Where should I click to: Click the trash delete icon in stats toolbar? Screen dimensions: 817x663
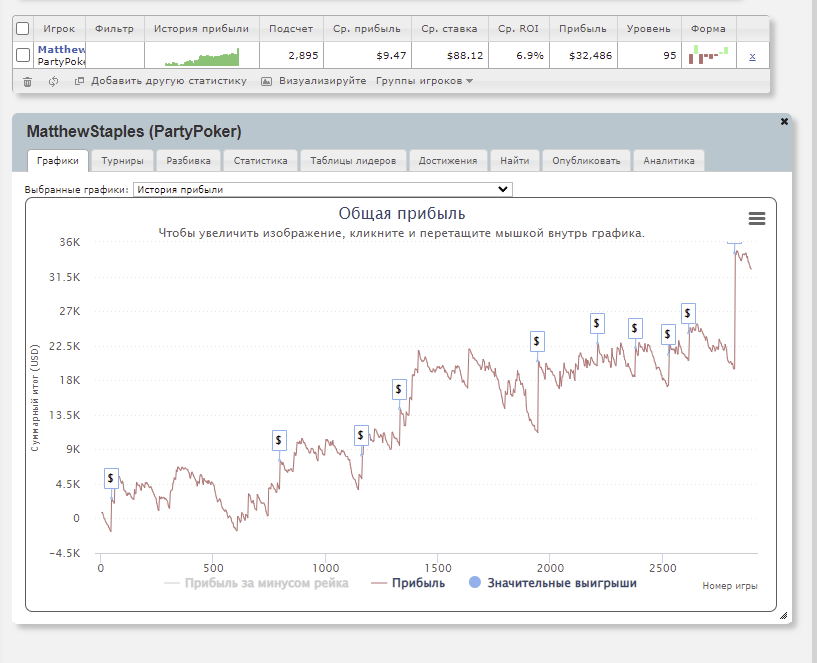click(x=27, y=81)
